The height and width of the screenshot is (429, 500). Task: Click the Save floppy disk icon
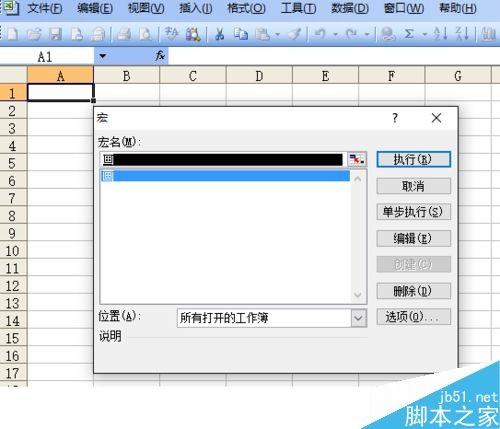[x=55, y=34]
